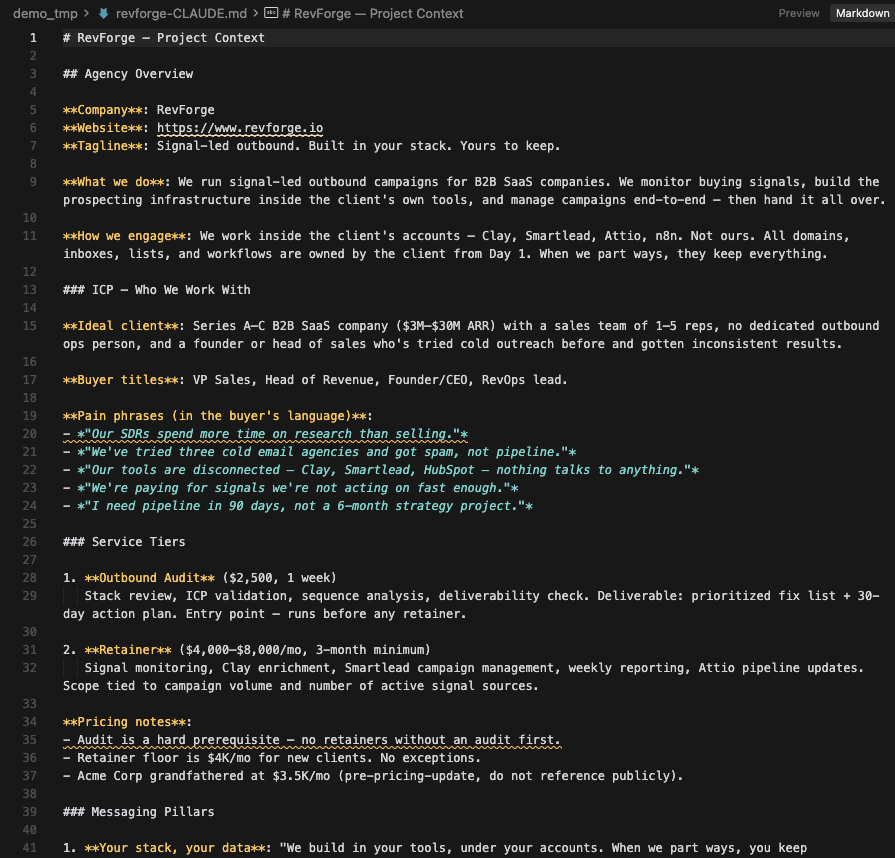Open the https://www.revforge.io link
The width and height of the screenshot is (895, 858).
240,128
